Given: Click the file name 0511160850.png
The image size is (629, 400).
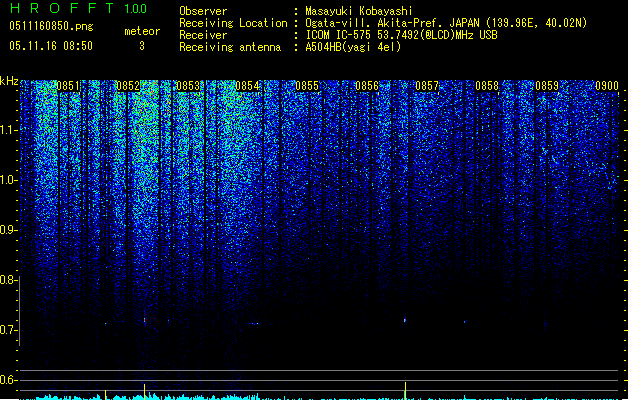Looking at the screenshot, I should [x=51, y=27].
